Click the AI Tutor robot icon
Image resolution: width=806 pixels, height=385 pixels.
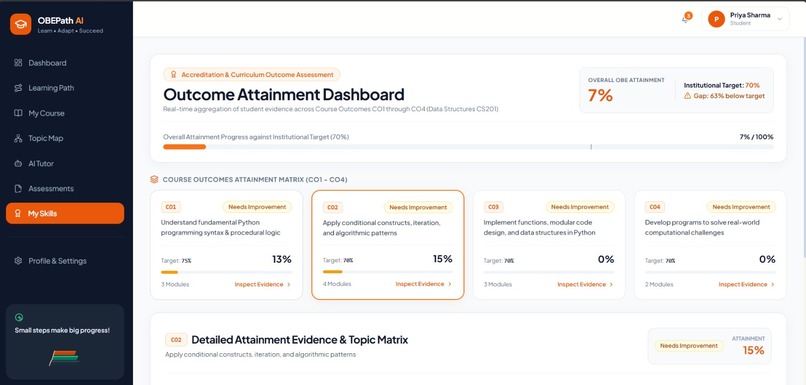point(18,163)
